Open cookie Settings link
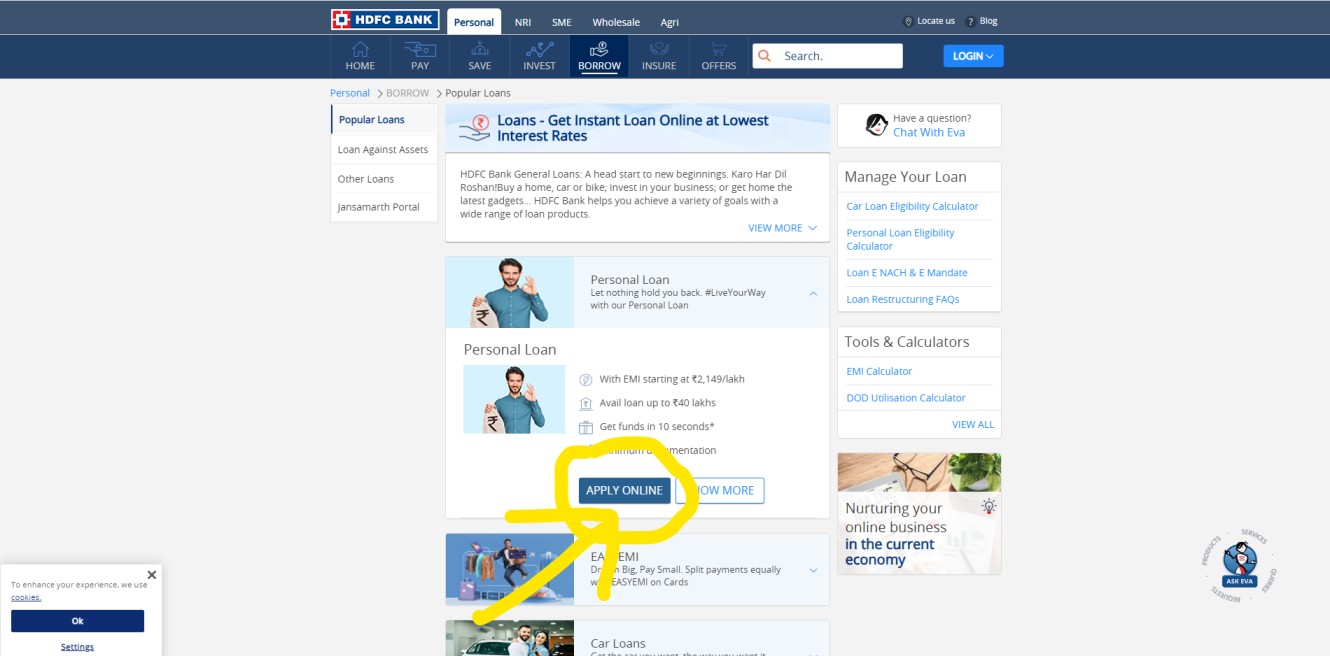1330x656 pixels. tap(77, 647)
